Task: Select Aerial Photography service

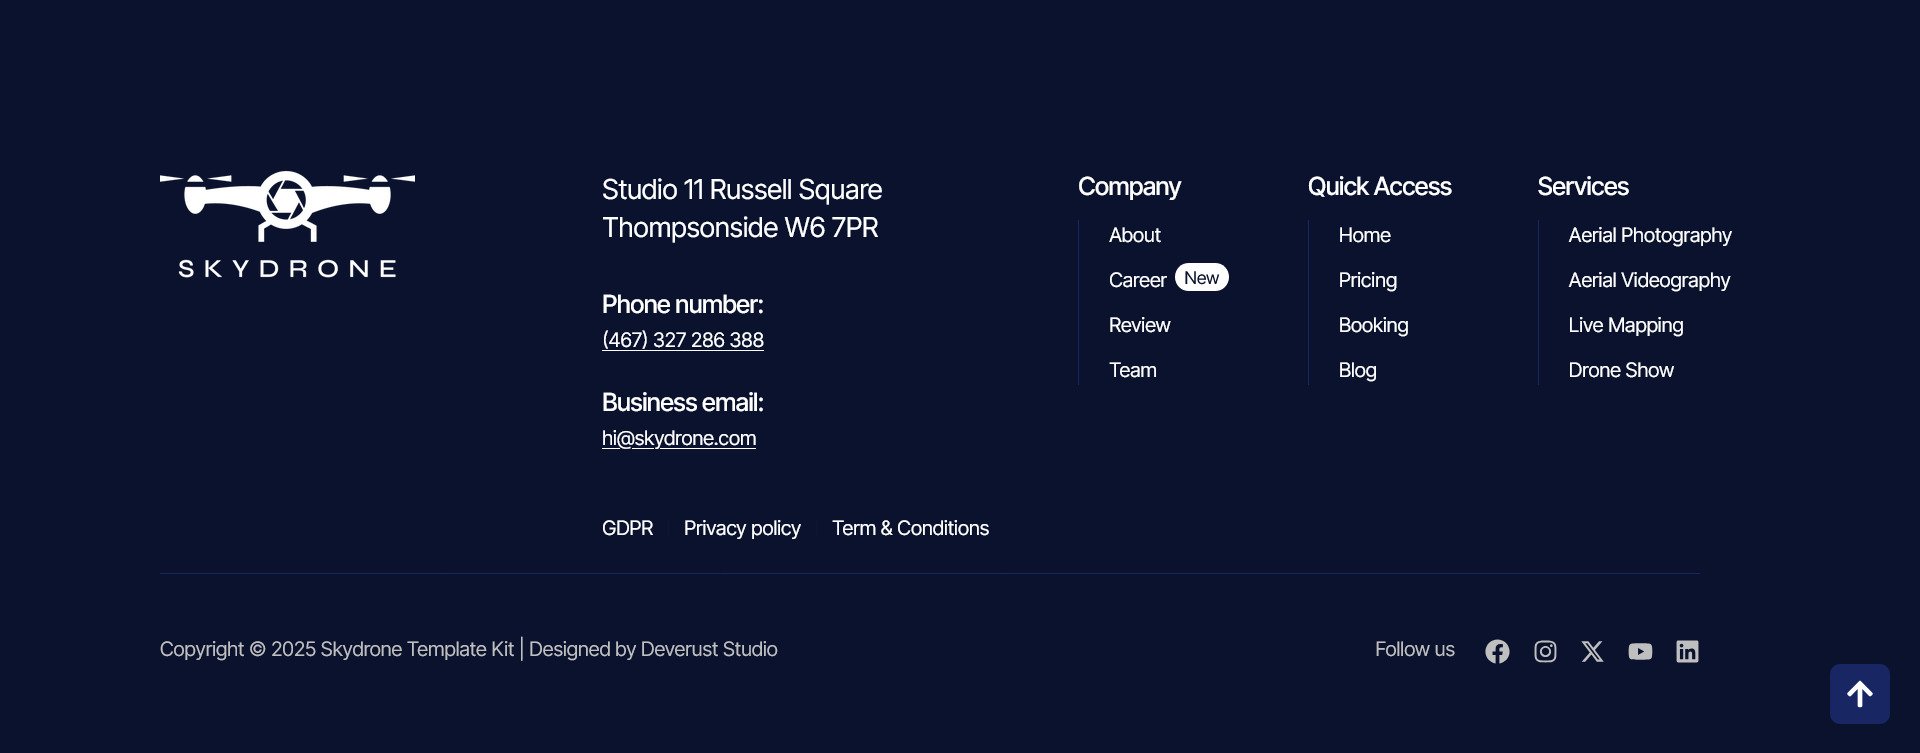Action: (x=1650, y=235)
